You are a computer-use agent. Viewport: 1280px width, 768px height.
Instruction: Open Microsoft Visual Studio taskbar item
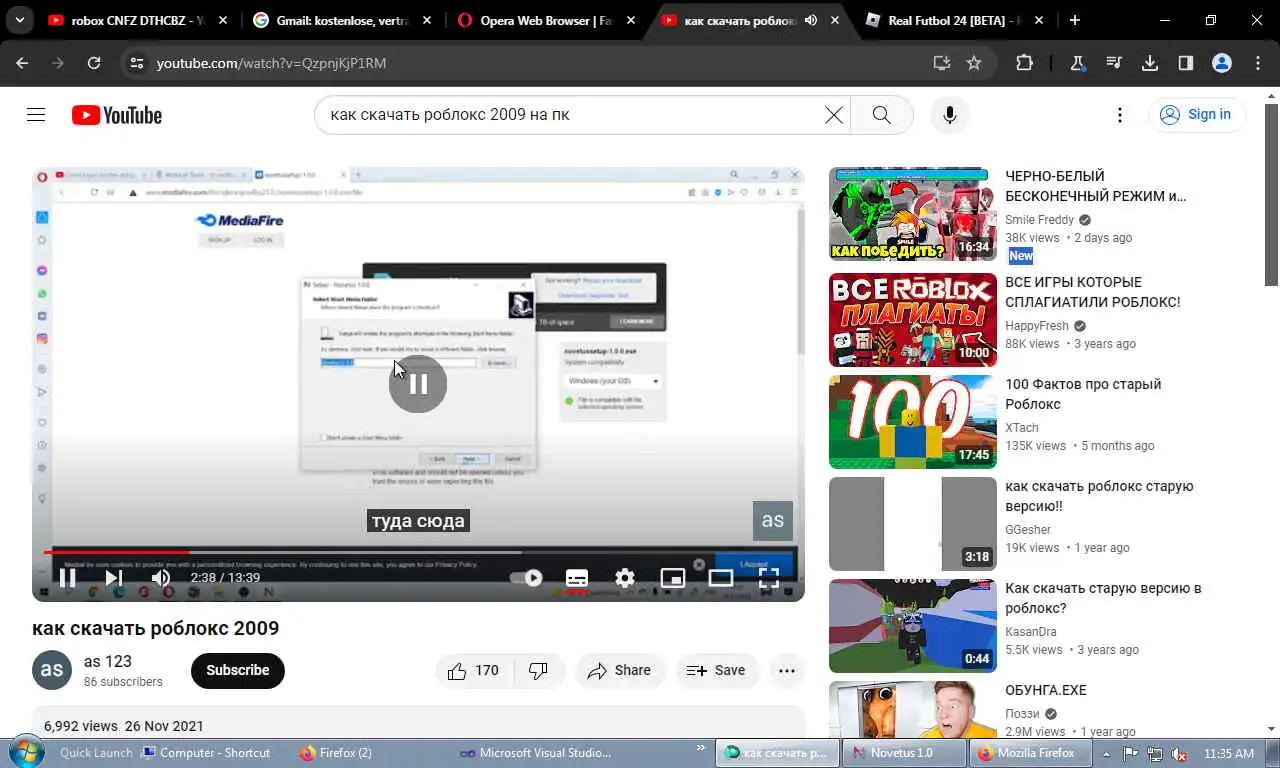point(535,753)
